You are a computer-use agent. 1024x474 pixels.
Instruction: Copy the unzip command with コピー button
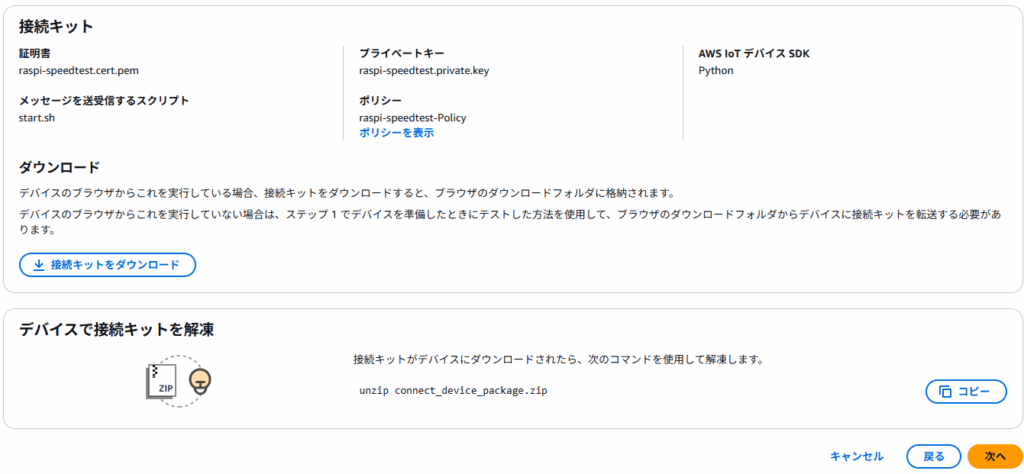(966, 392)
